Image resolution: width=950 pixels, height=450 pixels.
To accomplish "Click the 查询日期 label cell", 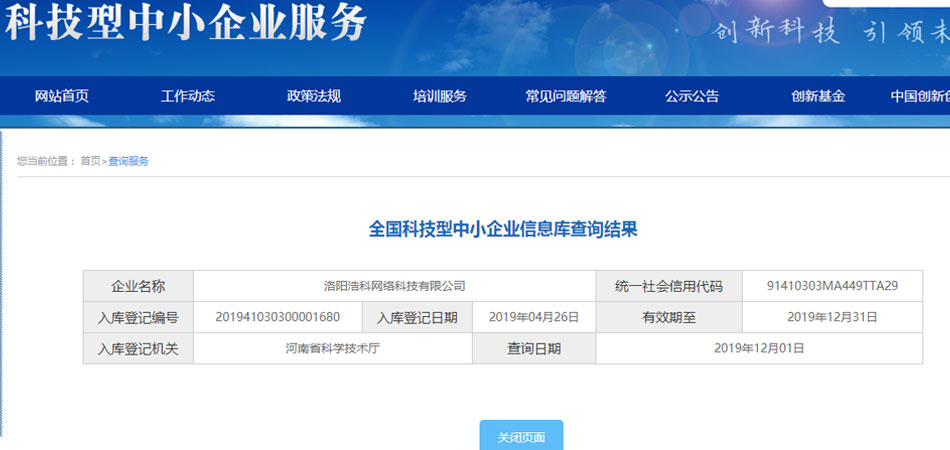I will tap(534, 348).
